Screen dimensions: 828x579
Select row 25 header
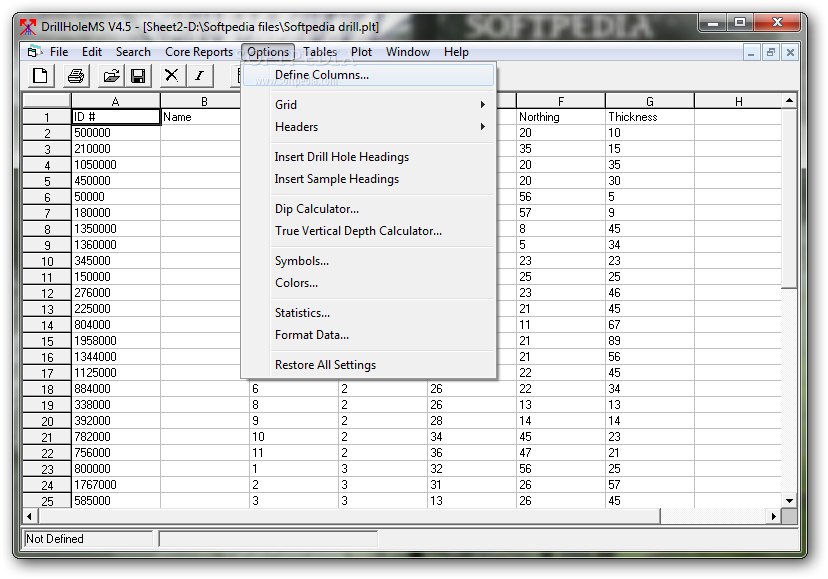47,501
